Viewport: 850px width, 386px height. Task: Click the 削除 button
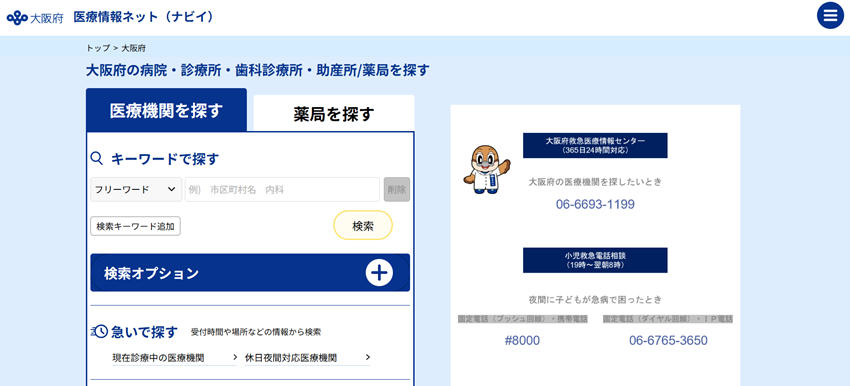click(397, 190)
